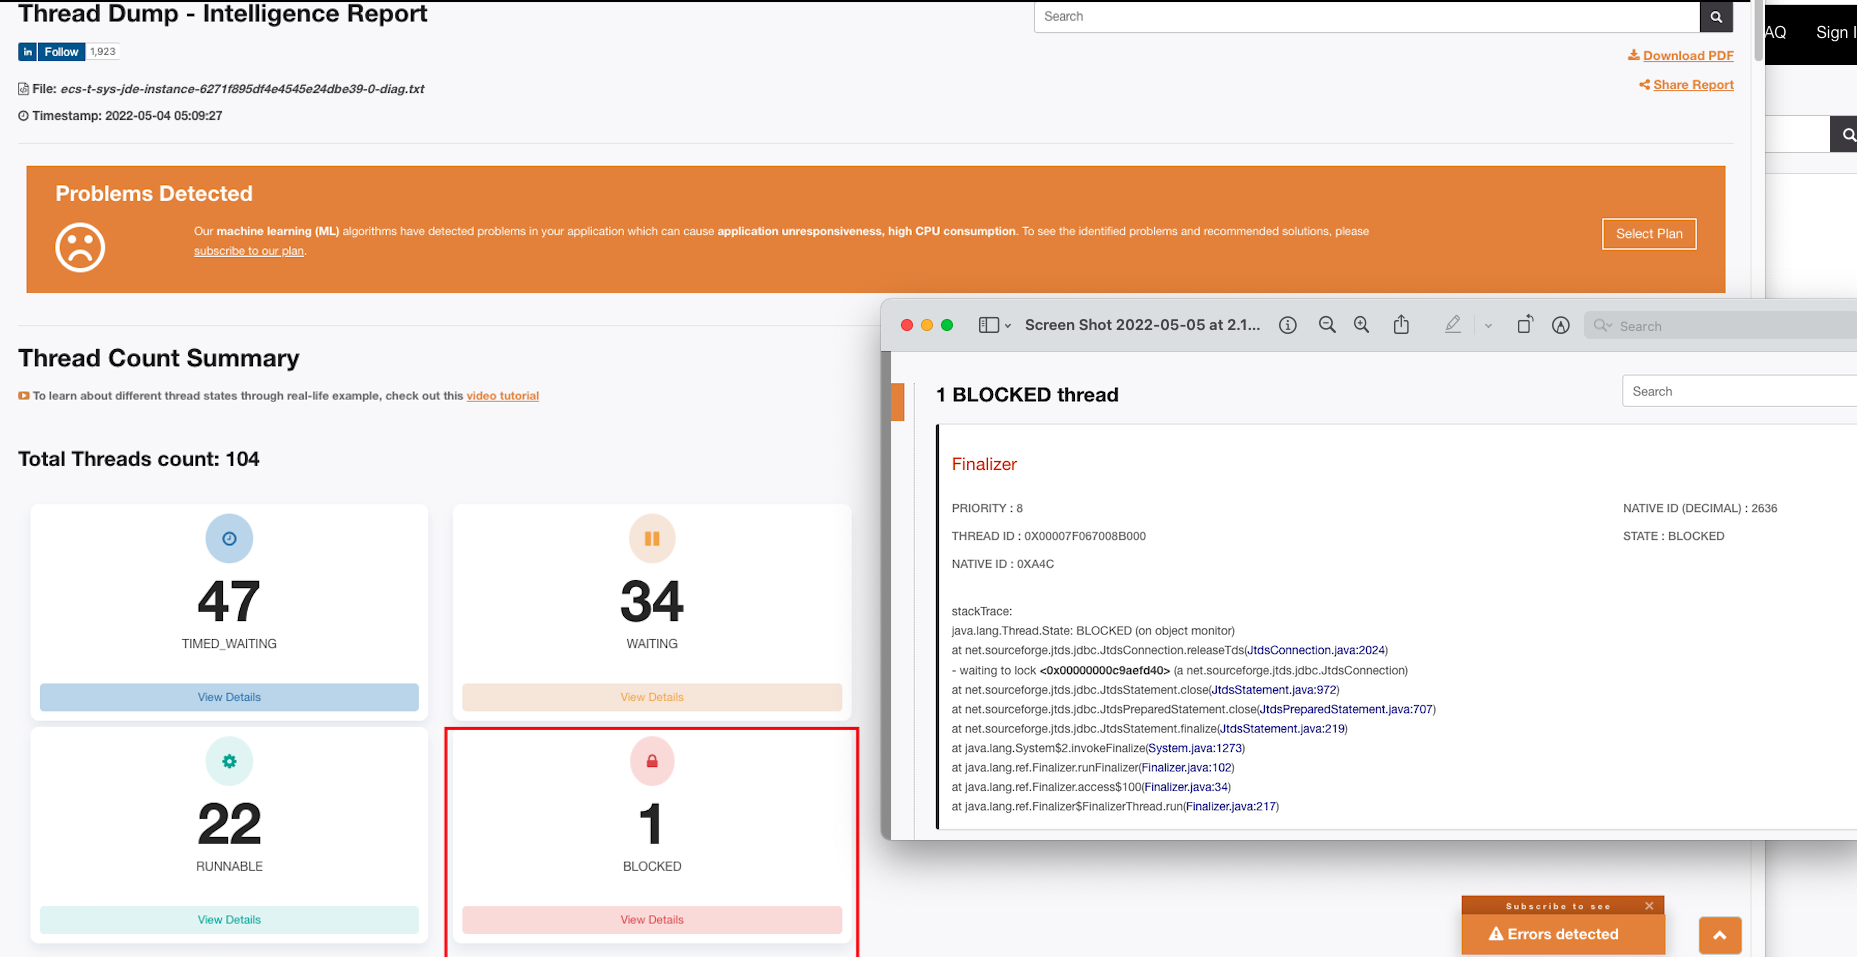Open the sidebar view menu in Preview
This screenshot has height=957, width=1857.
(x=994, y=325)
